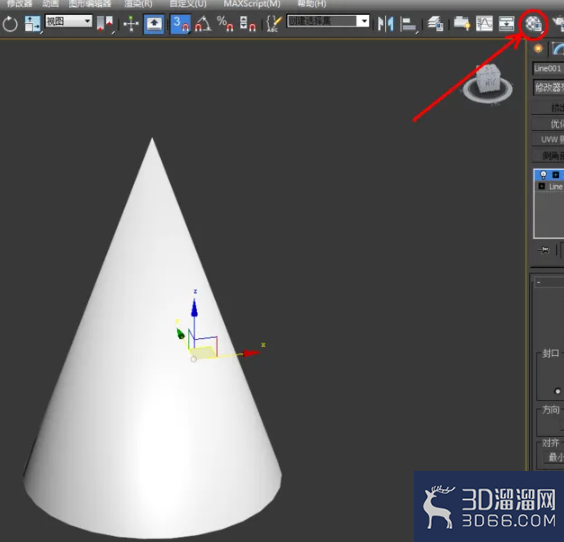
Task: Click the 创建选择集 named selection field
Action: 323,21
